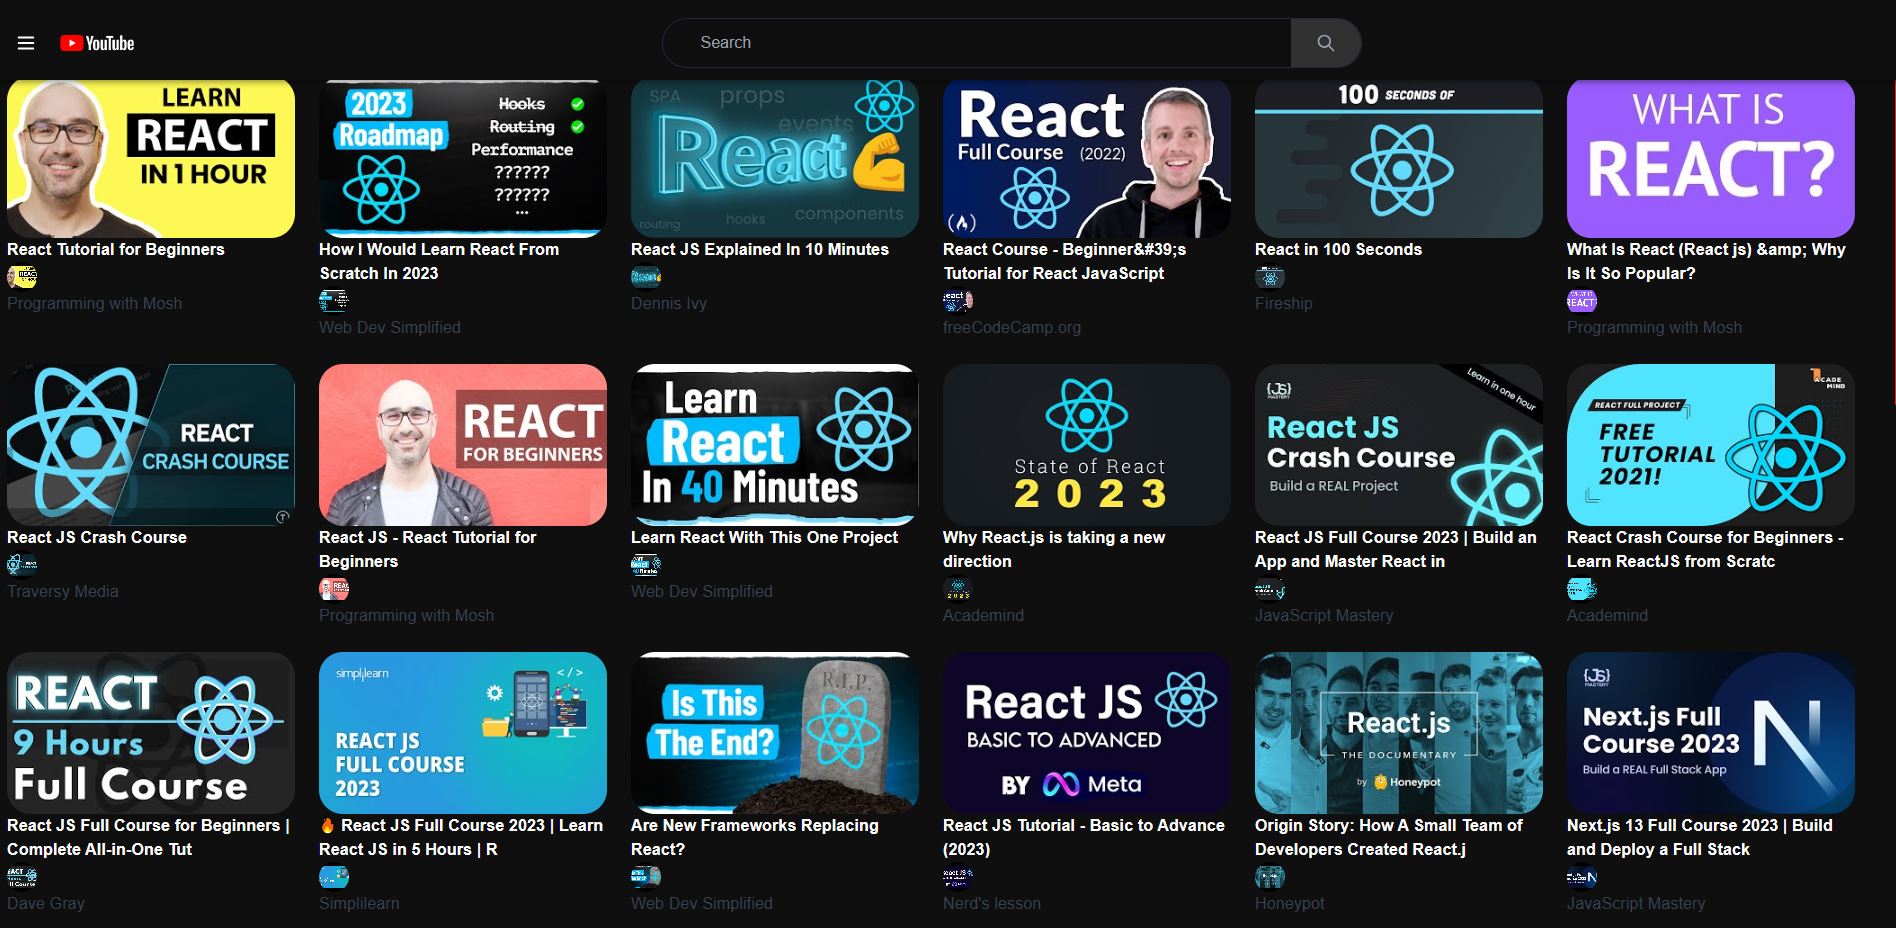
Task: Open React JS Crash Course Real Project thumbnail
Action: click(x=1399, y=445)
